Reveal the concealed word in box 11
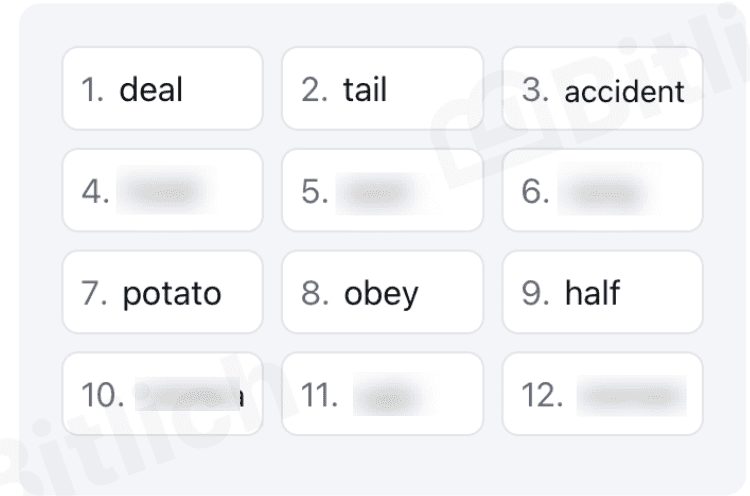The height and width of the screenshot is (496, 750). [392, 396]
